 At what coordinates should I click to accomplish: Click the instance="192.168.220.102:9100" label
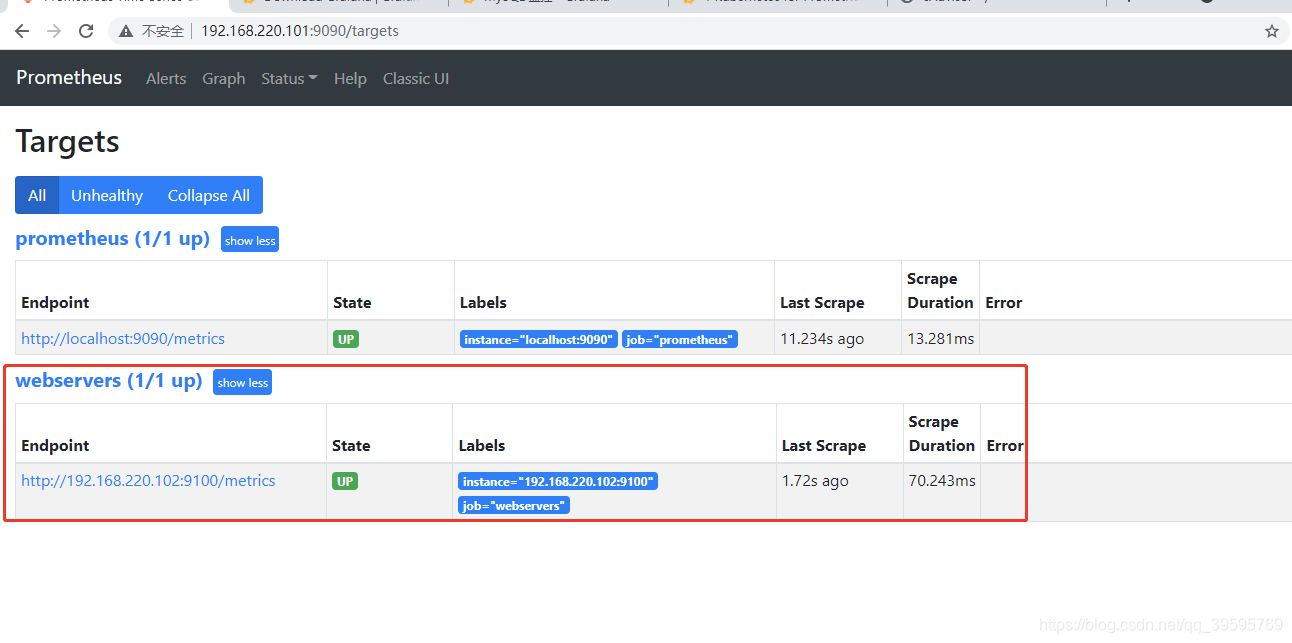tap(558, 482)
